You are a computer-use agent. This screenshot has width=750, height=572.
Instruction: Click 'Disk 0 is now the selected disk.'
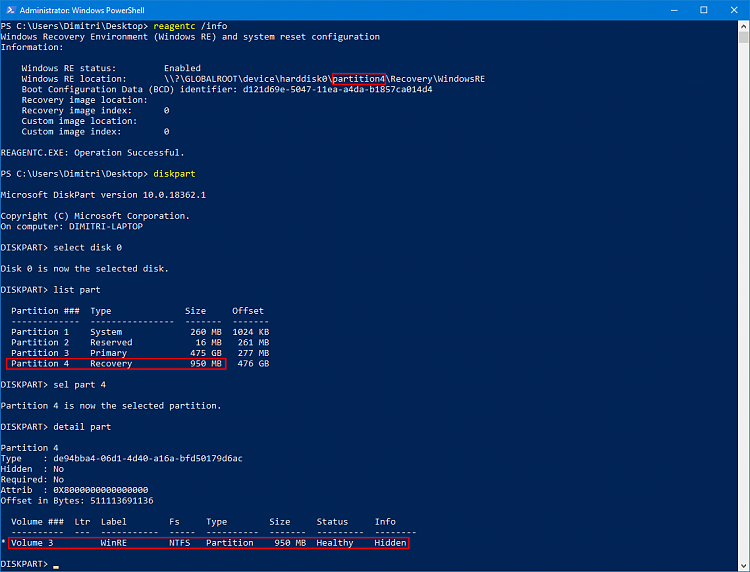point(85,268)
